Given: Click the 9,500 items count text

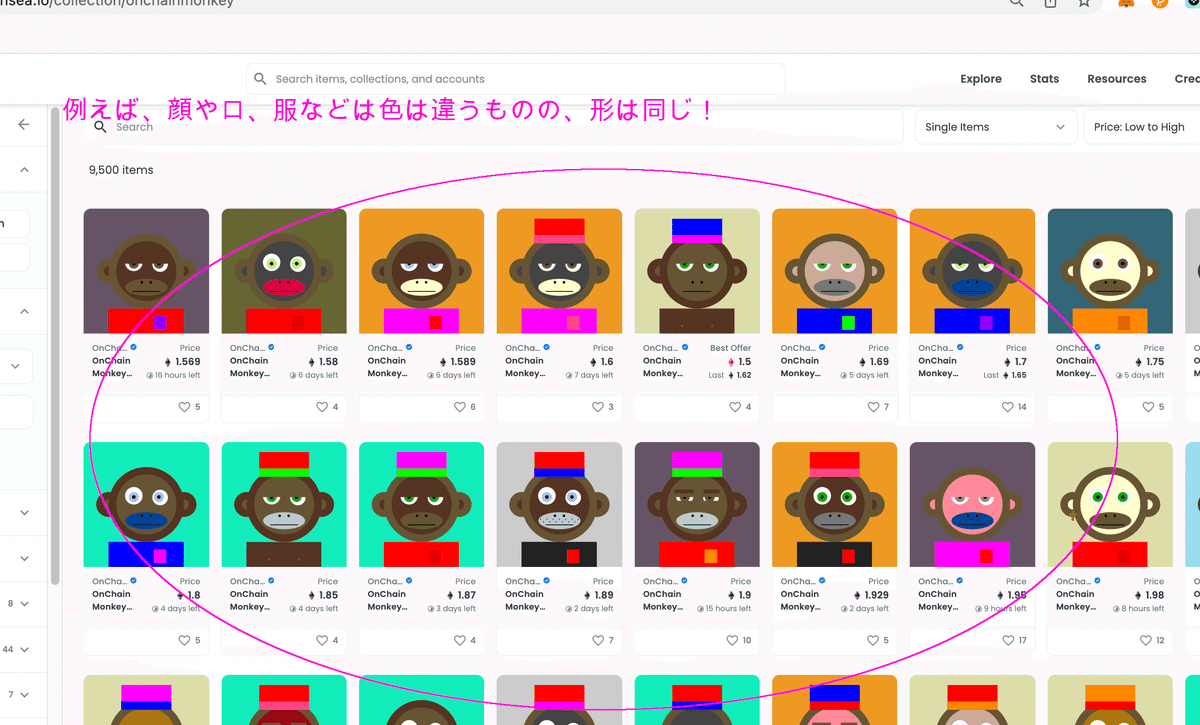Looking at the screenshot, I should [x=121, y=170].
